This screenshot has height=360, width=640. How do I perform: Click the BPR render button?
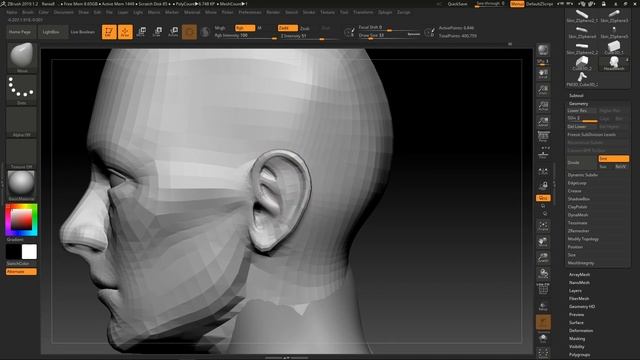543,51
